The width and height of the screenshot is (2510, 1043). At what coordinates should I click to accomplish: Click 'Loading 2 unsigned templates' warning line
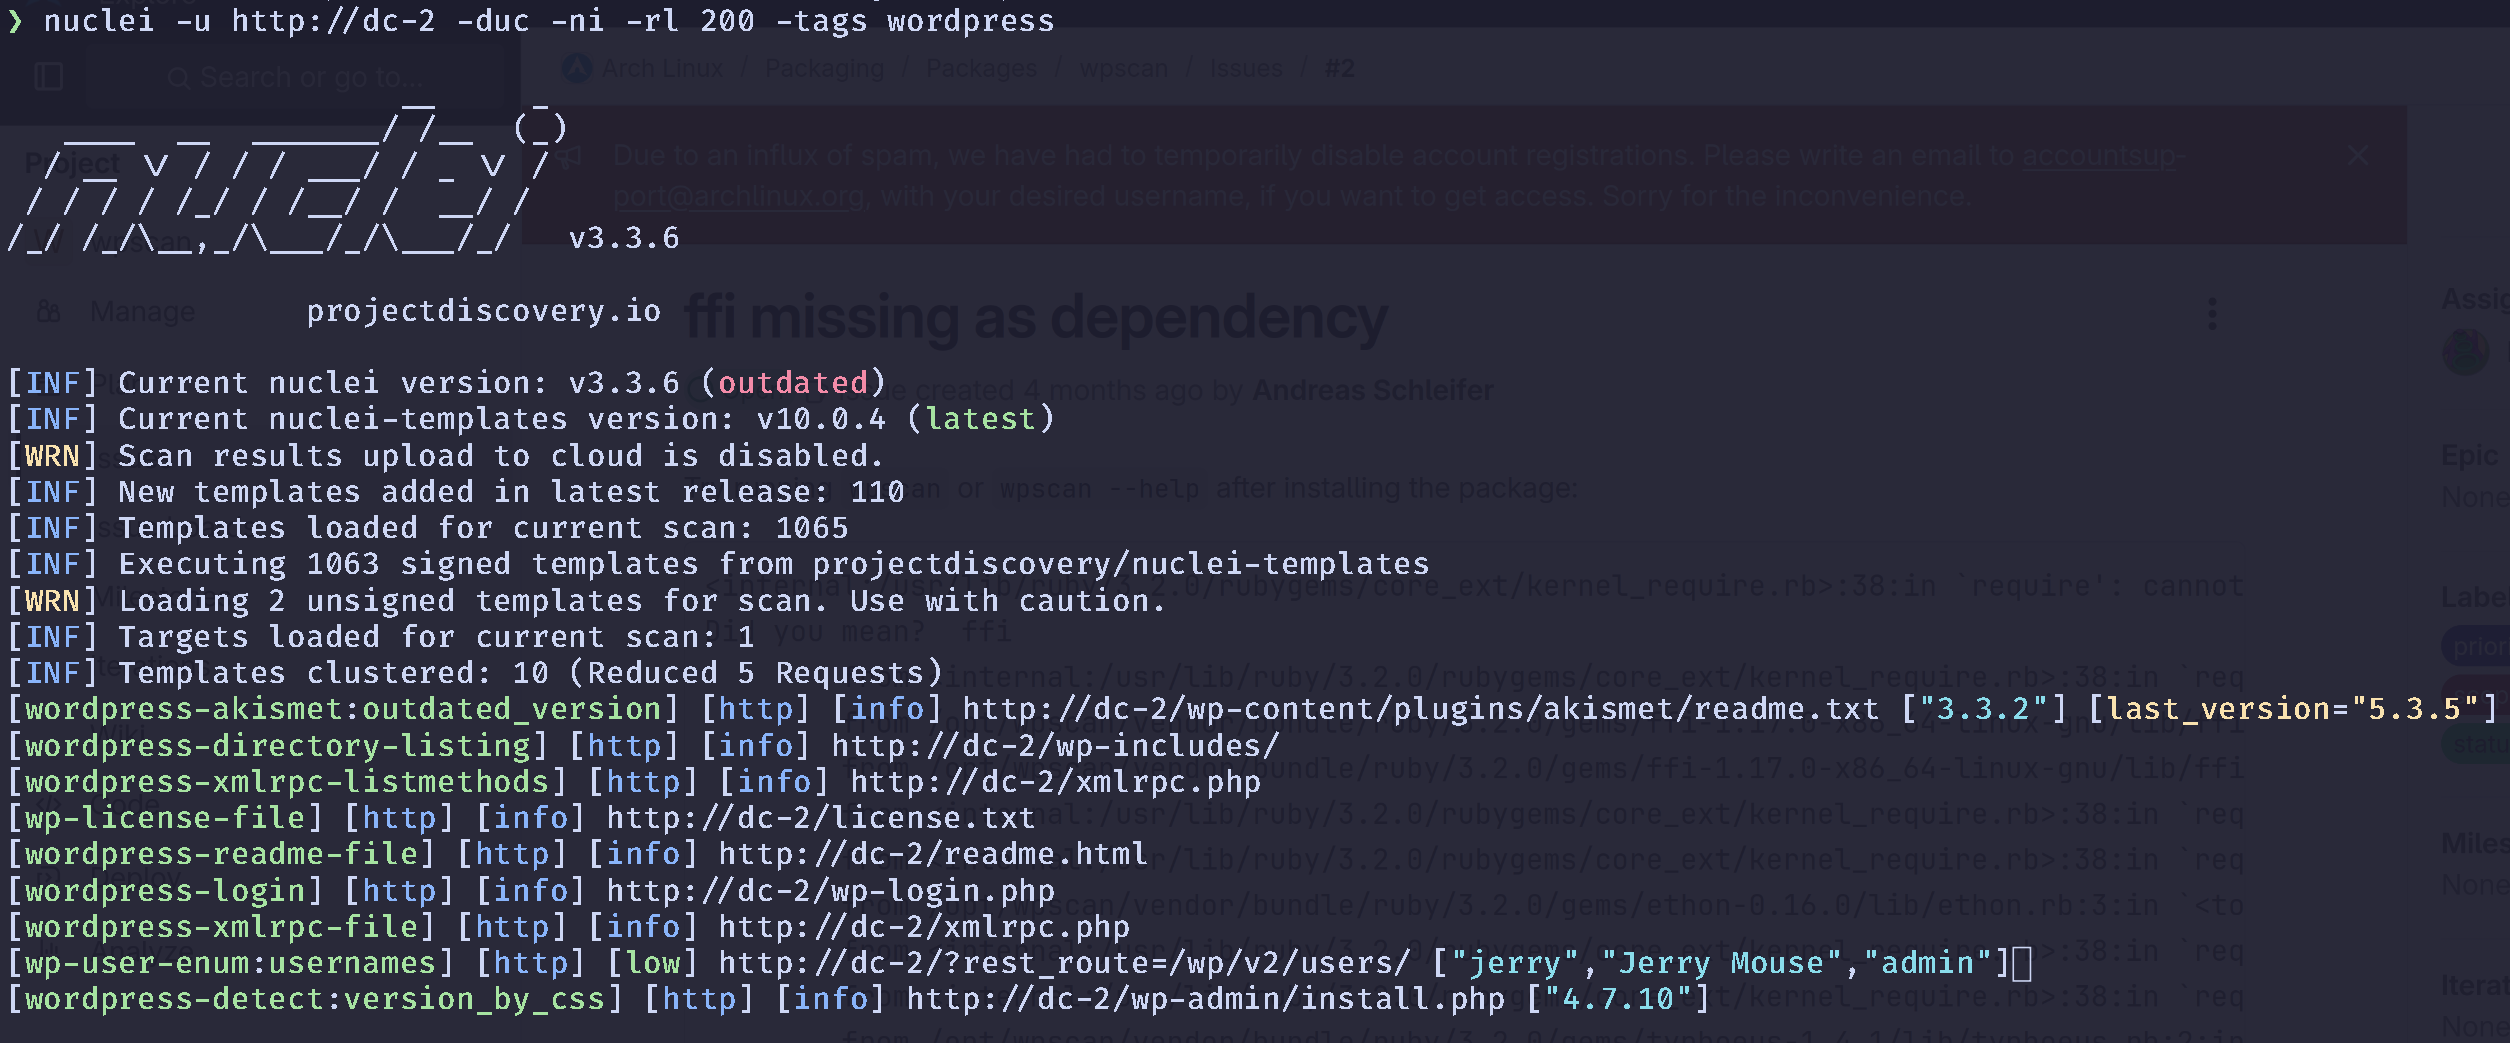(x=642, y=601)
